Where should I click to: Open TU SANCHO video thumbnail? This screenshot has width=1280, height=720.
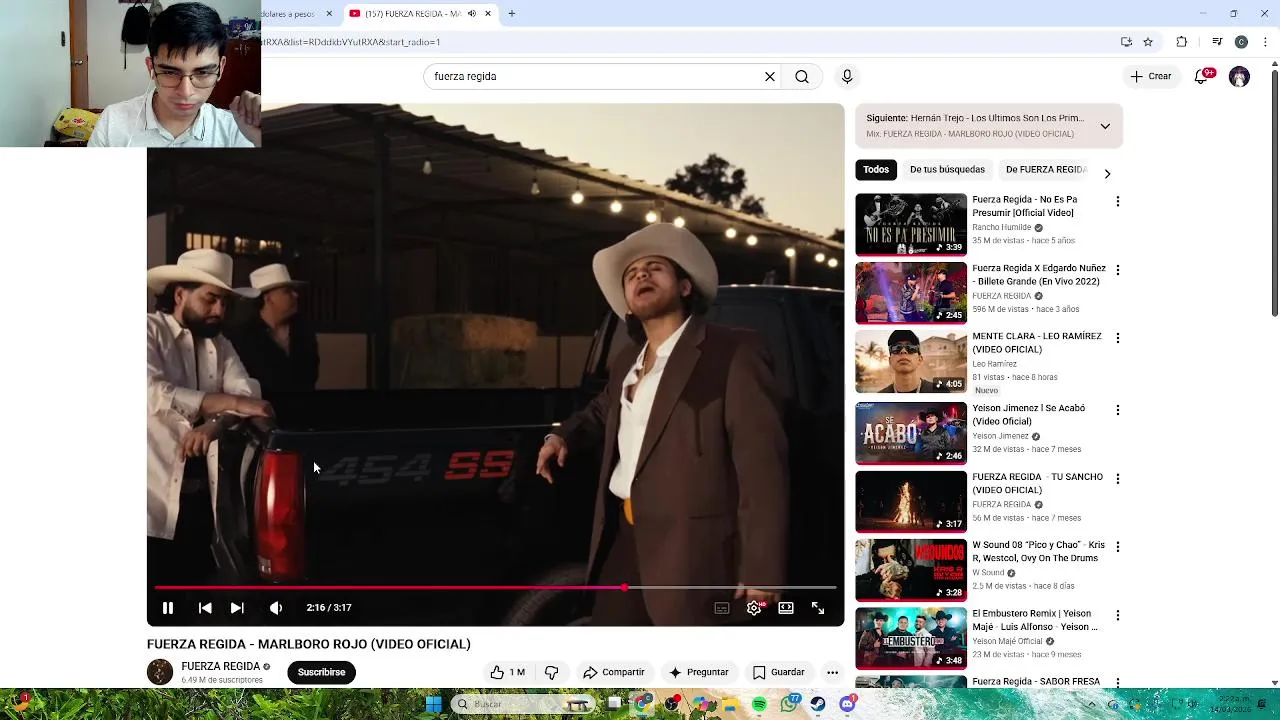click(x=911, y=501)
